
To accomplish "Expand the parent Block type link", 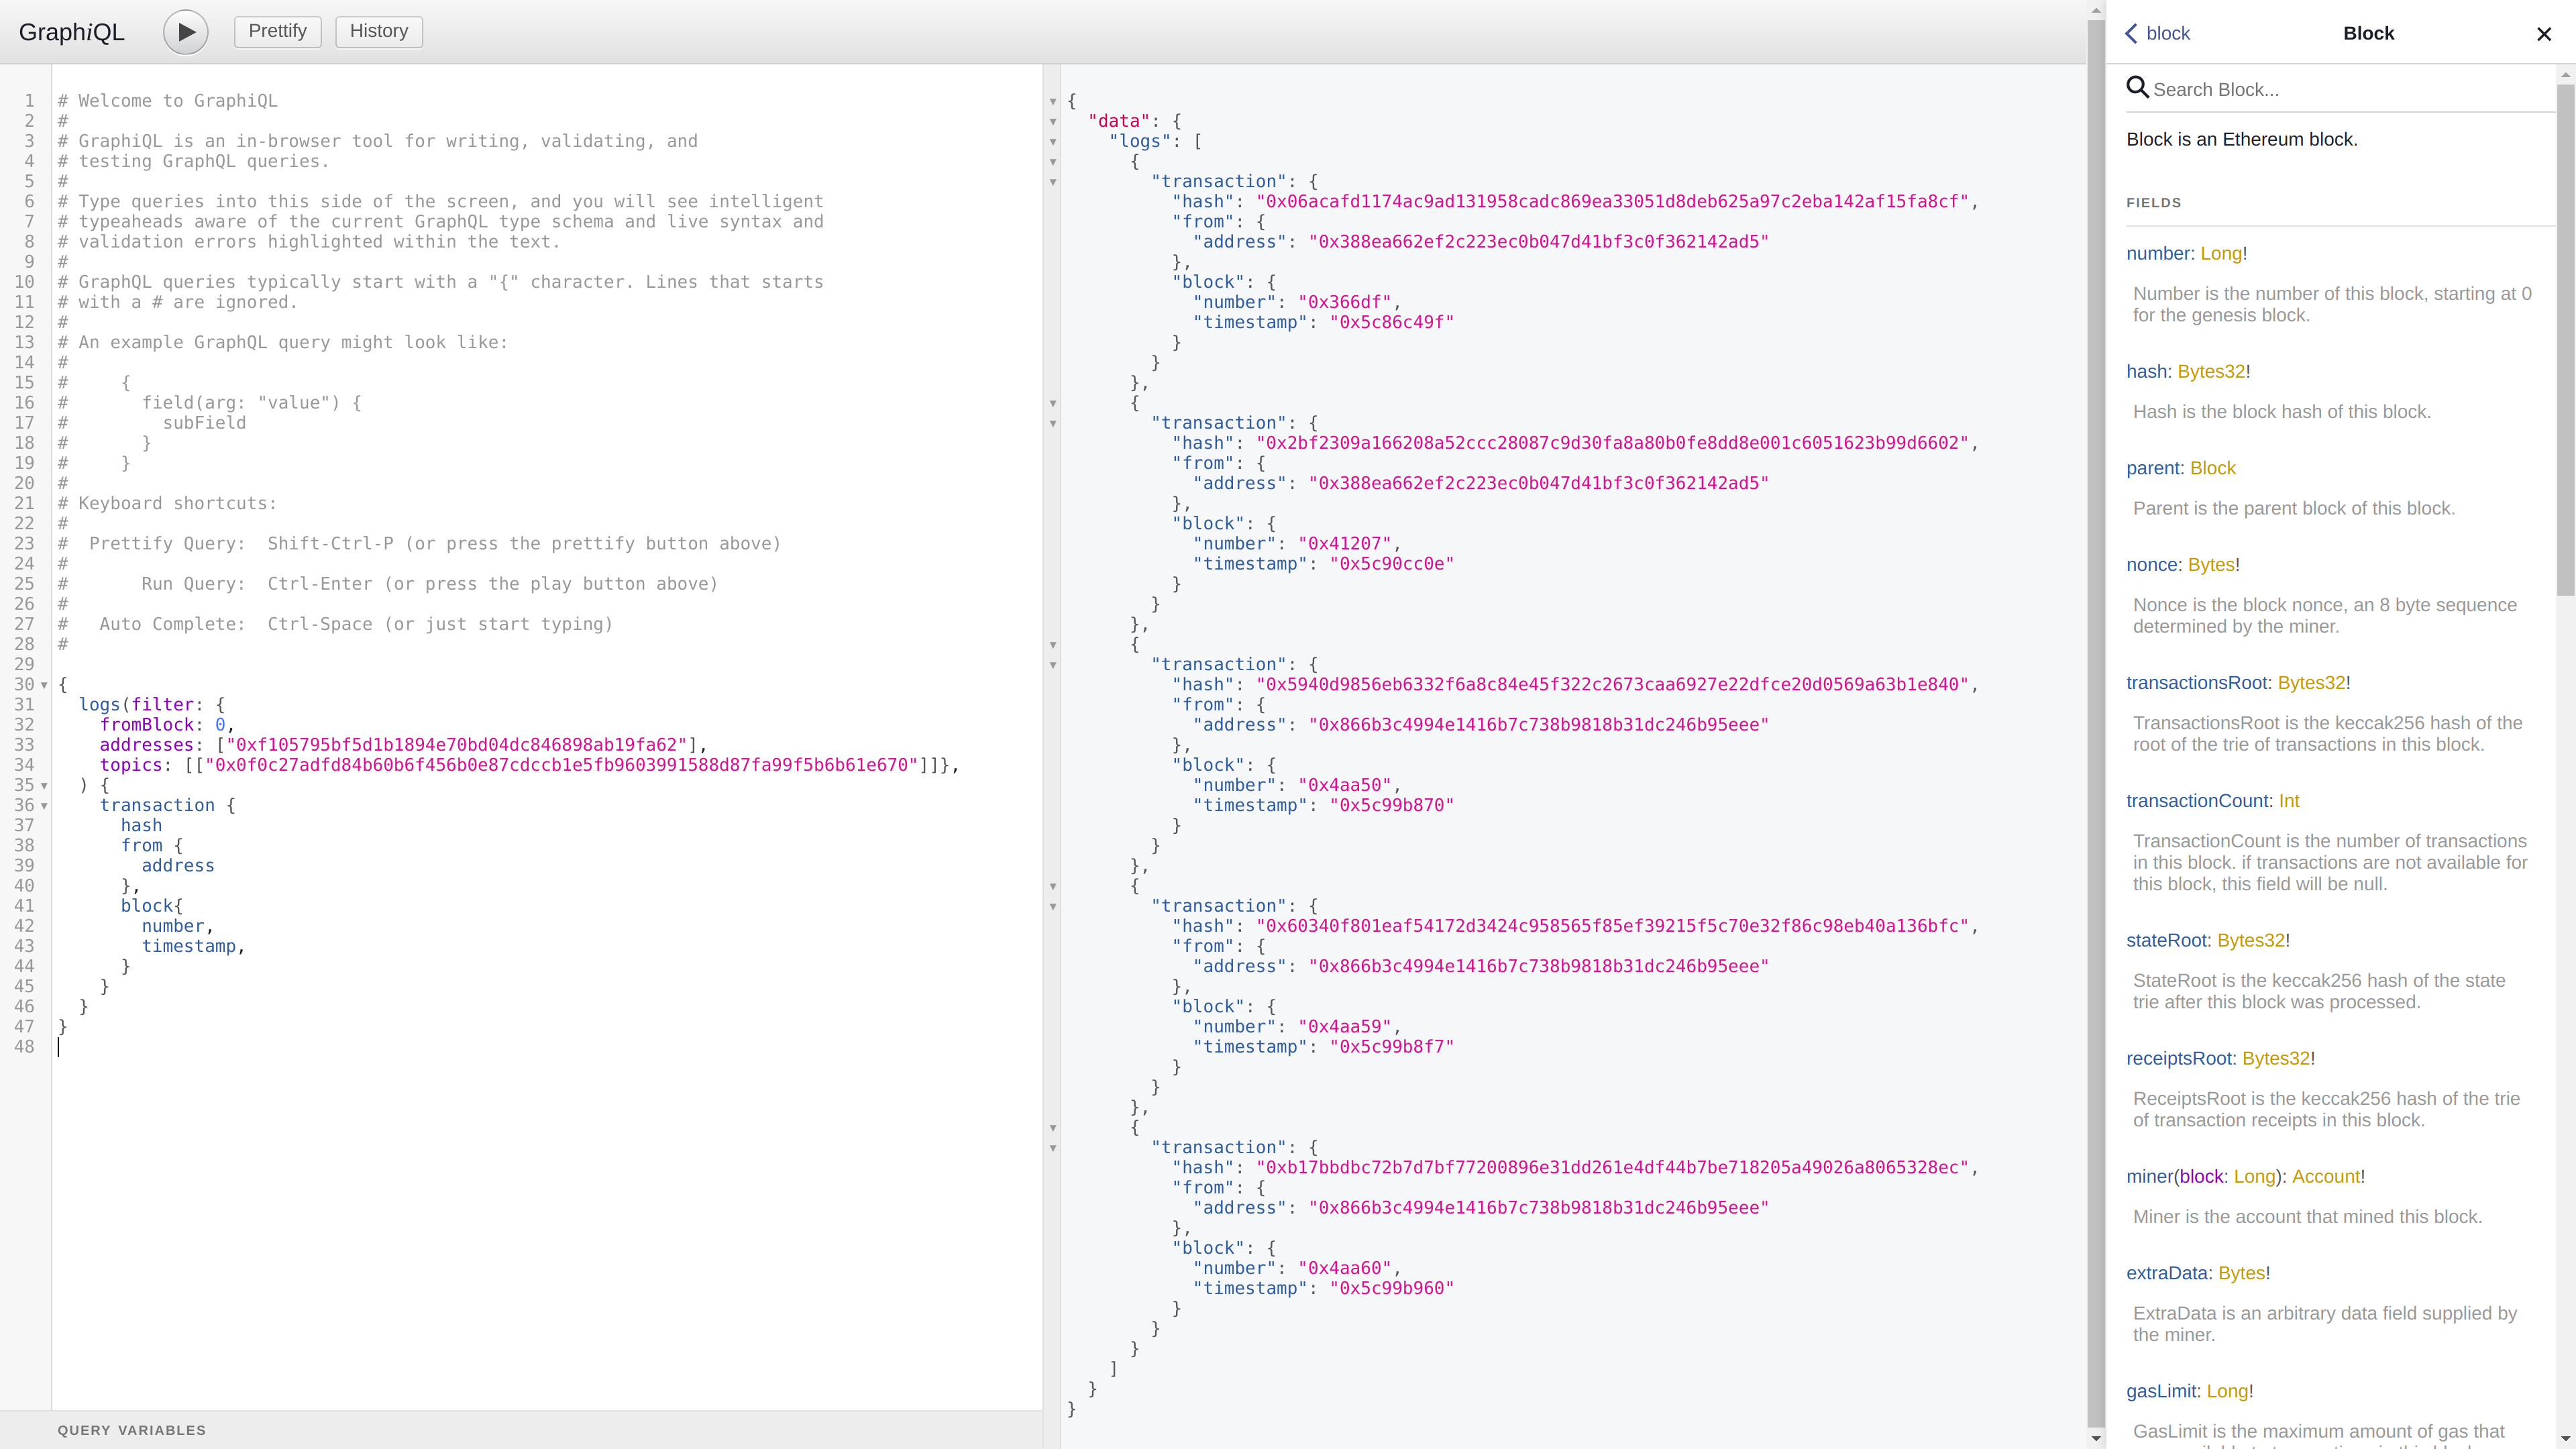I will pos(2212,467).
